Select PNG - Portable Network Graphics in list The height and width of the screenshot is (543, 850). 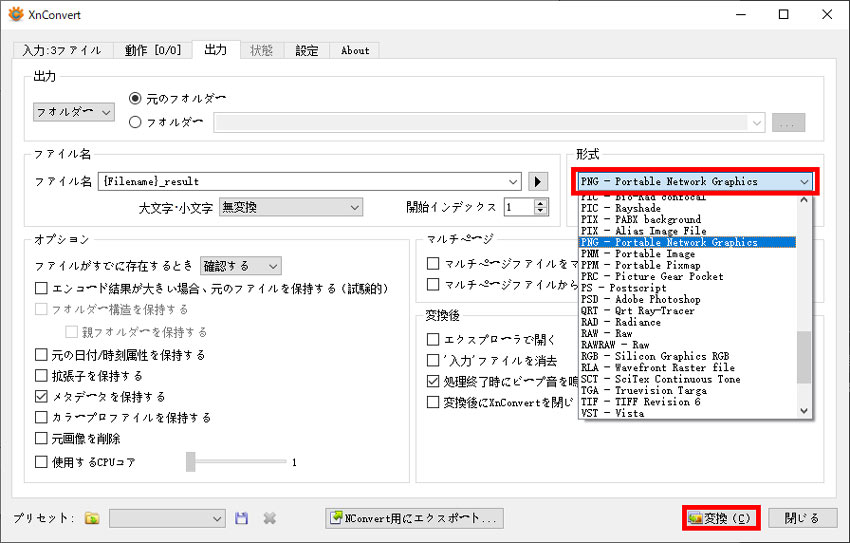click(687, 242)
